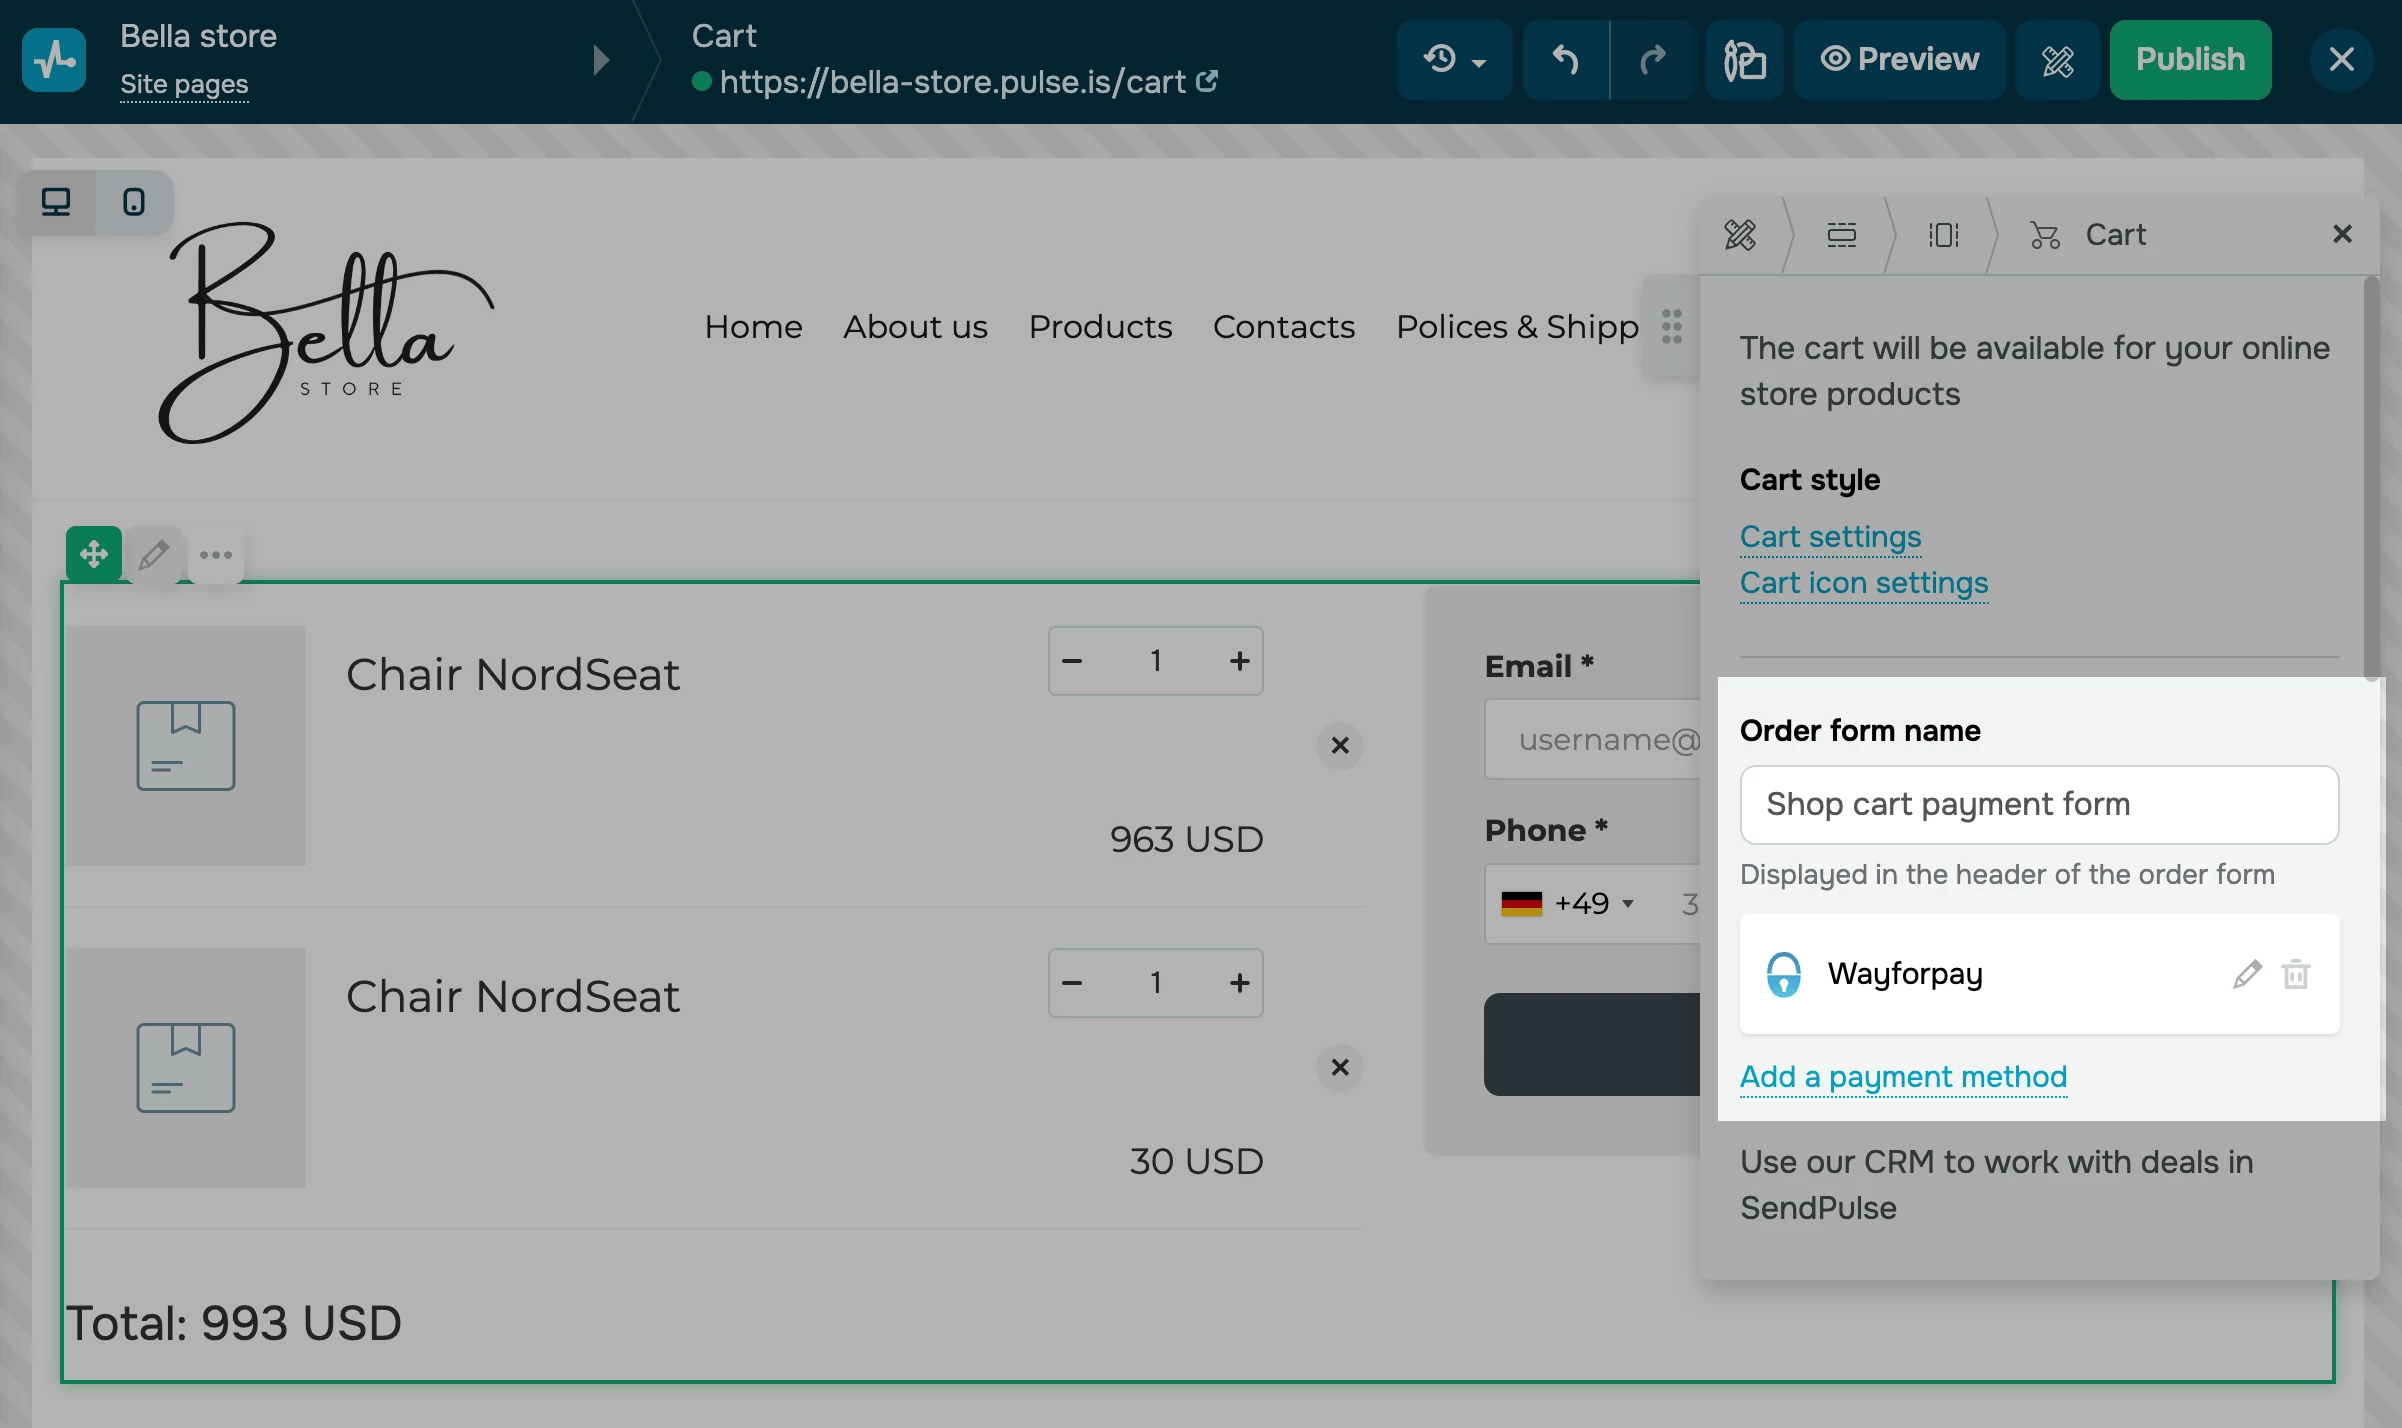
Task: Open the site style design icon
Action: [x=2057, y=60]
